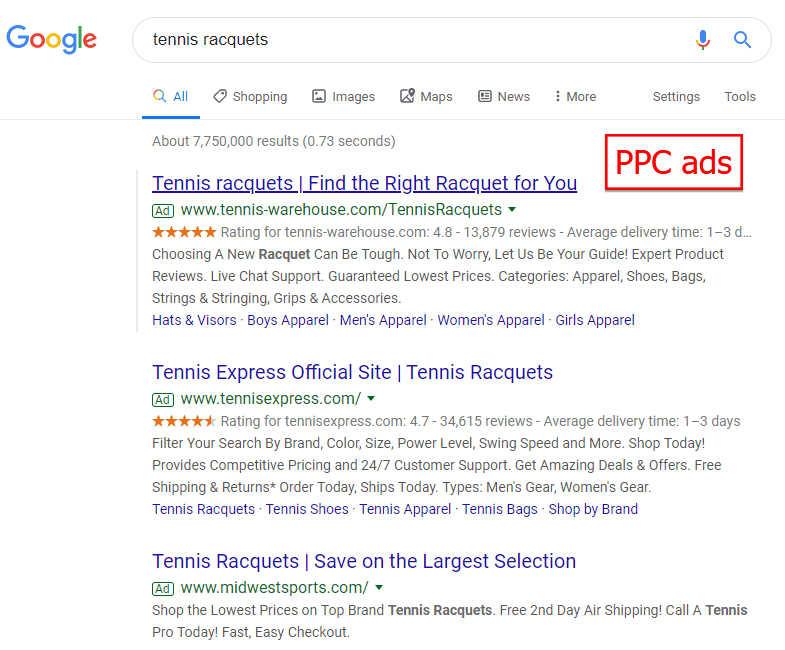Open 'Save on the Largest Selection' ad

tap(364, 561)
